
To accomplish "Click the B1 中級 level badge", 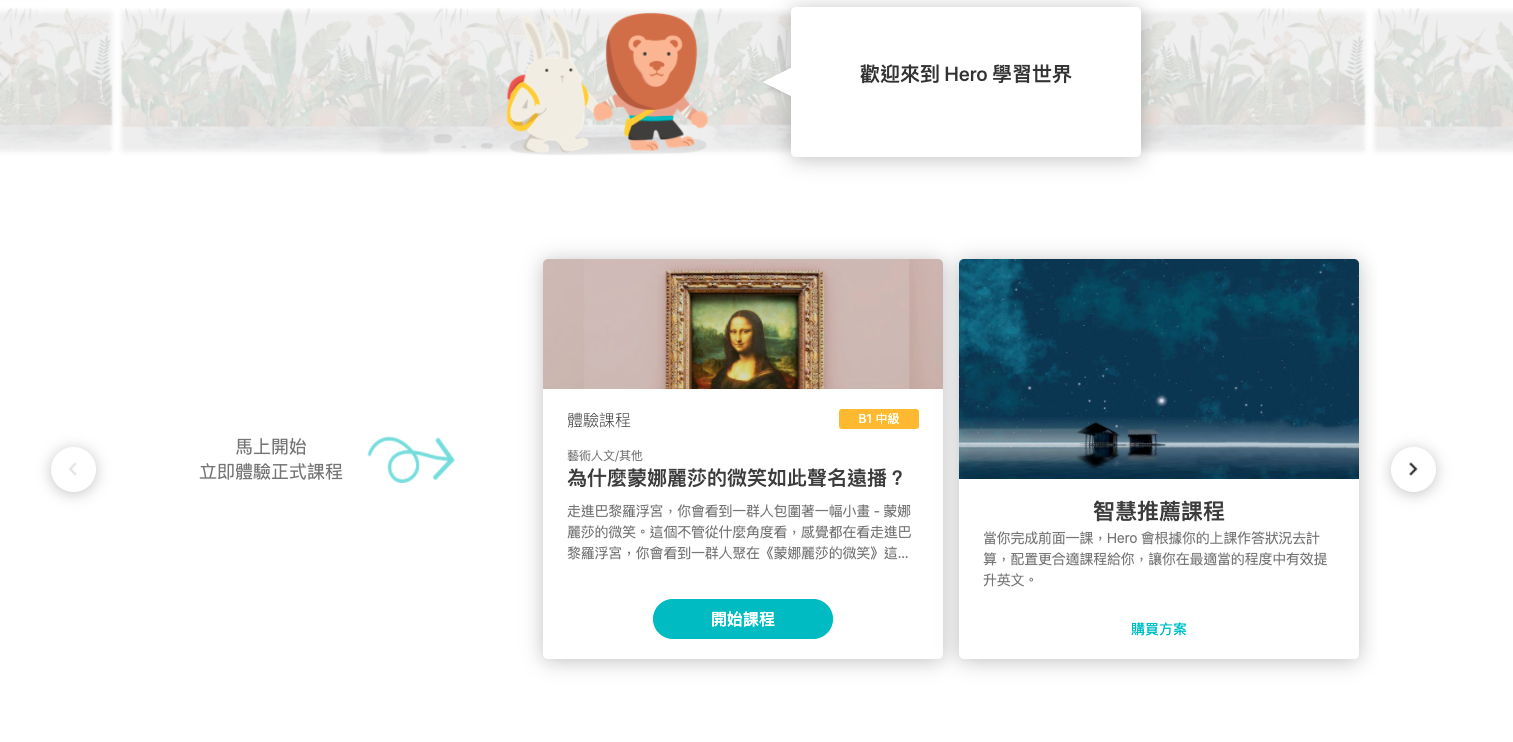I will [x=879, y=419].
